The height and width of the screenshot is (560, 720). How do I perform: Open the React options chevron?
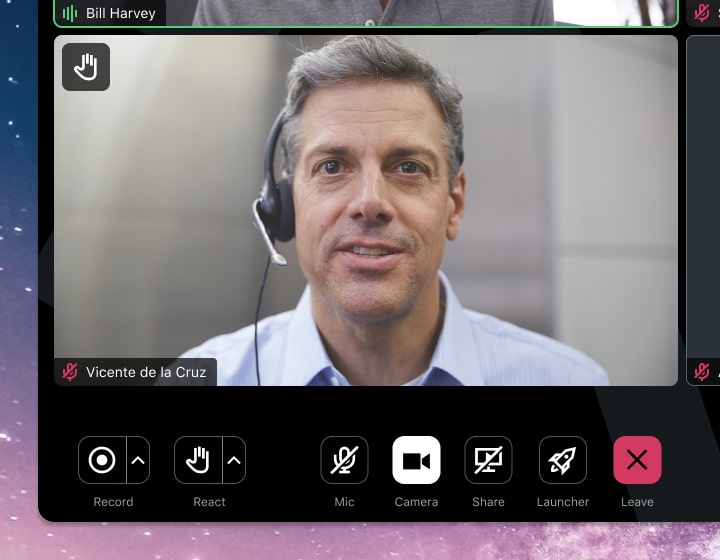click(234, 460)
